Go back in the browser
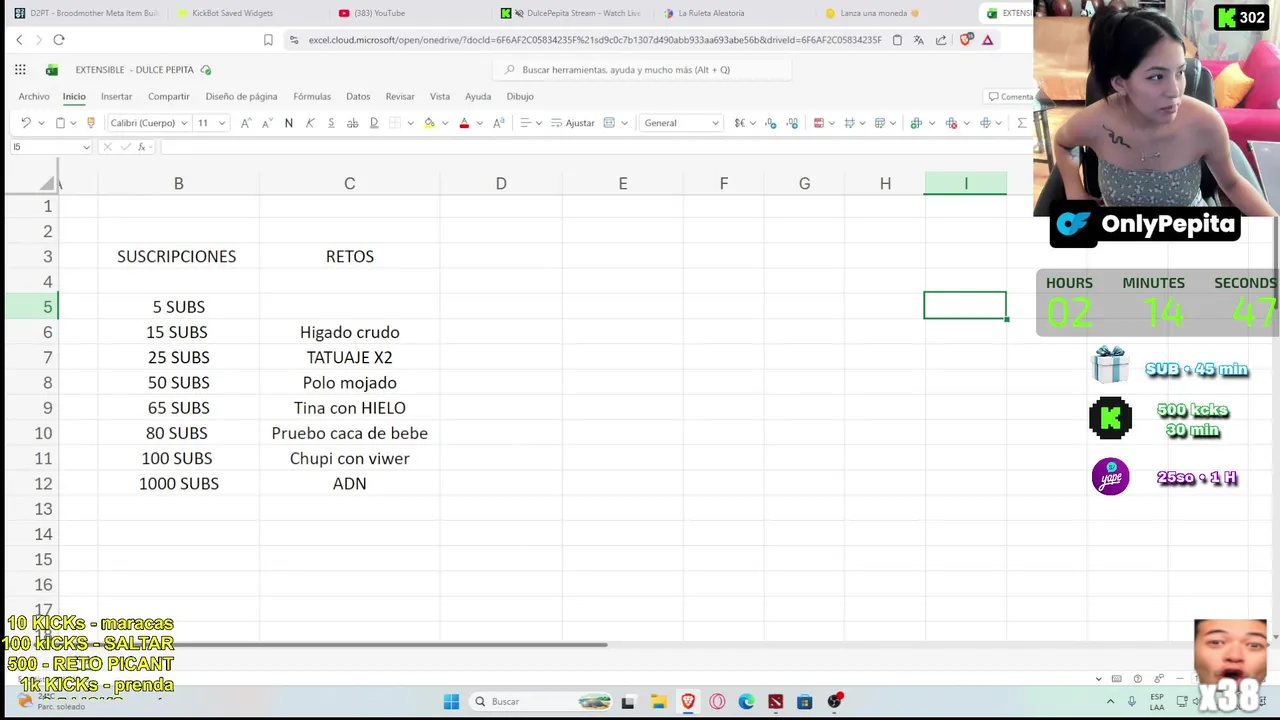Image resolution: width=1280 pixels, height=720 pixels. (x=19, y=40)
